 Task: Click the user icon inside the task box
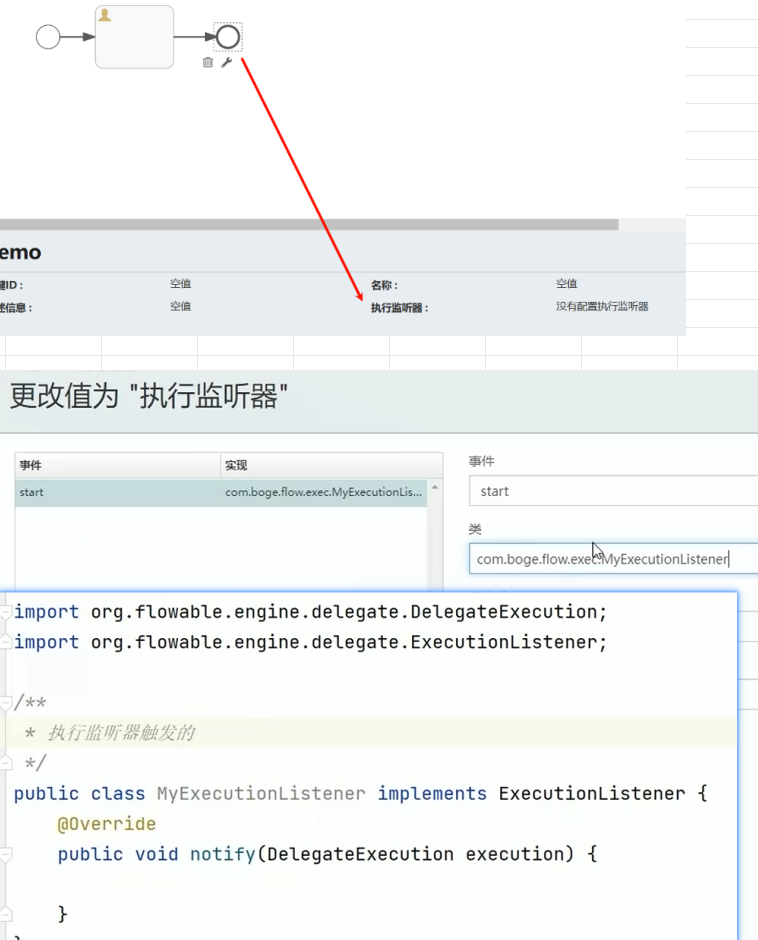tap(105, 15)
